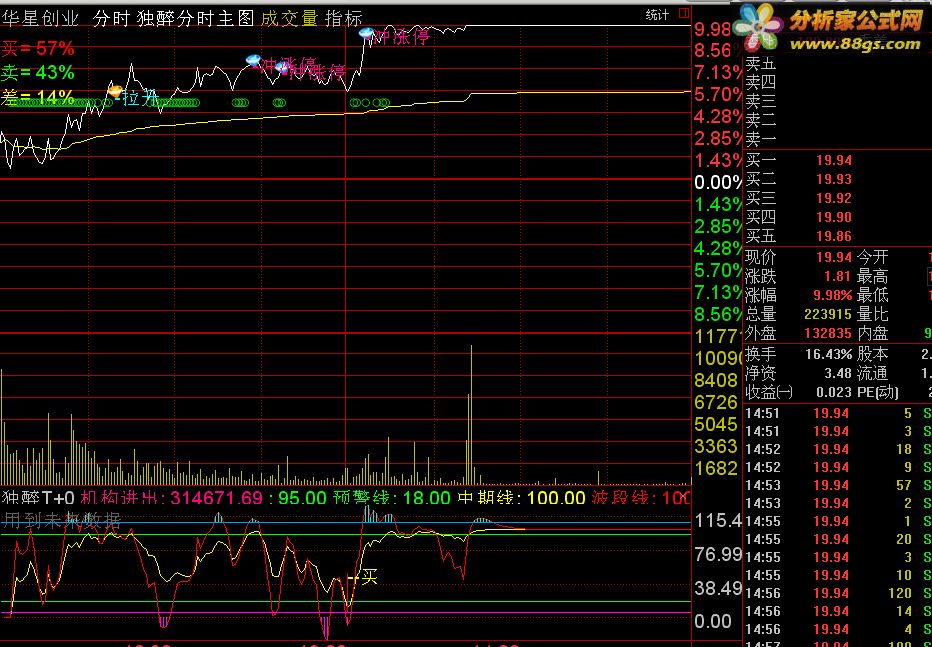Click the 今开 label
This screenshot has width=932, height=647.
873,257
